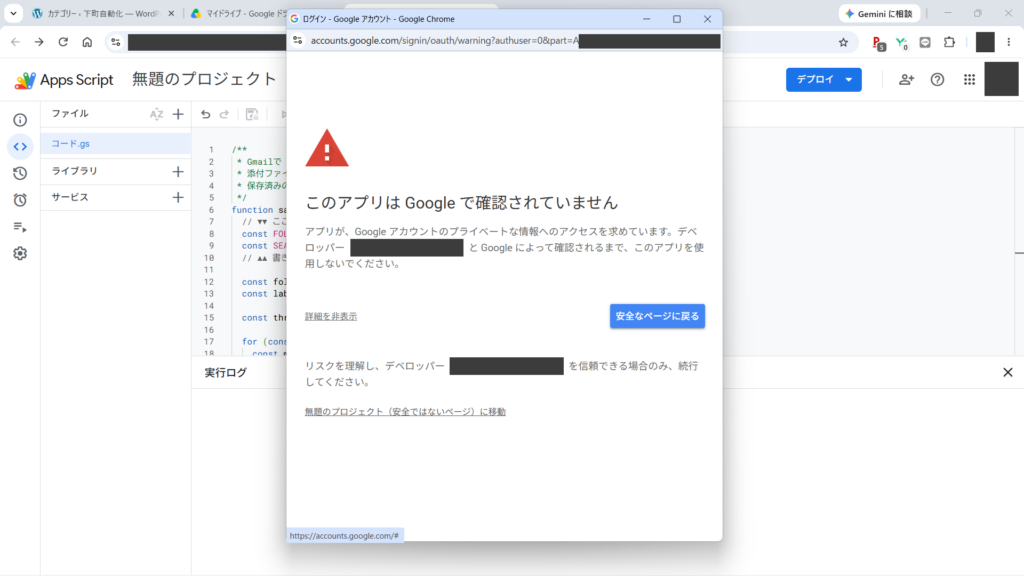This screenshot has width=1024, height=576.
Task: Expand the Deploy button dropdown
Action: 849,80
